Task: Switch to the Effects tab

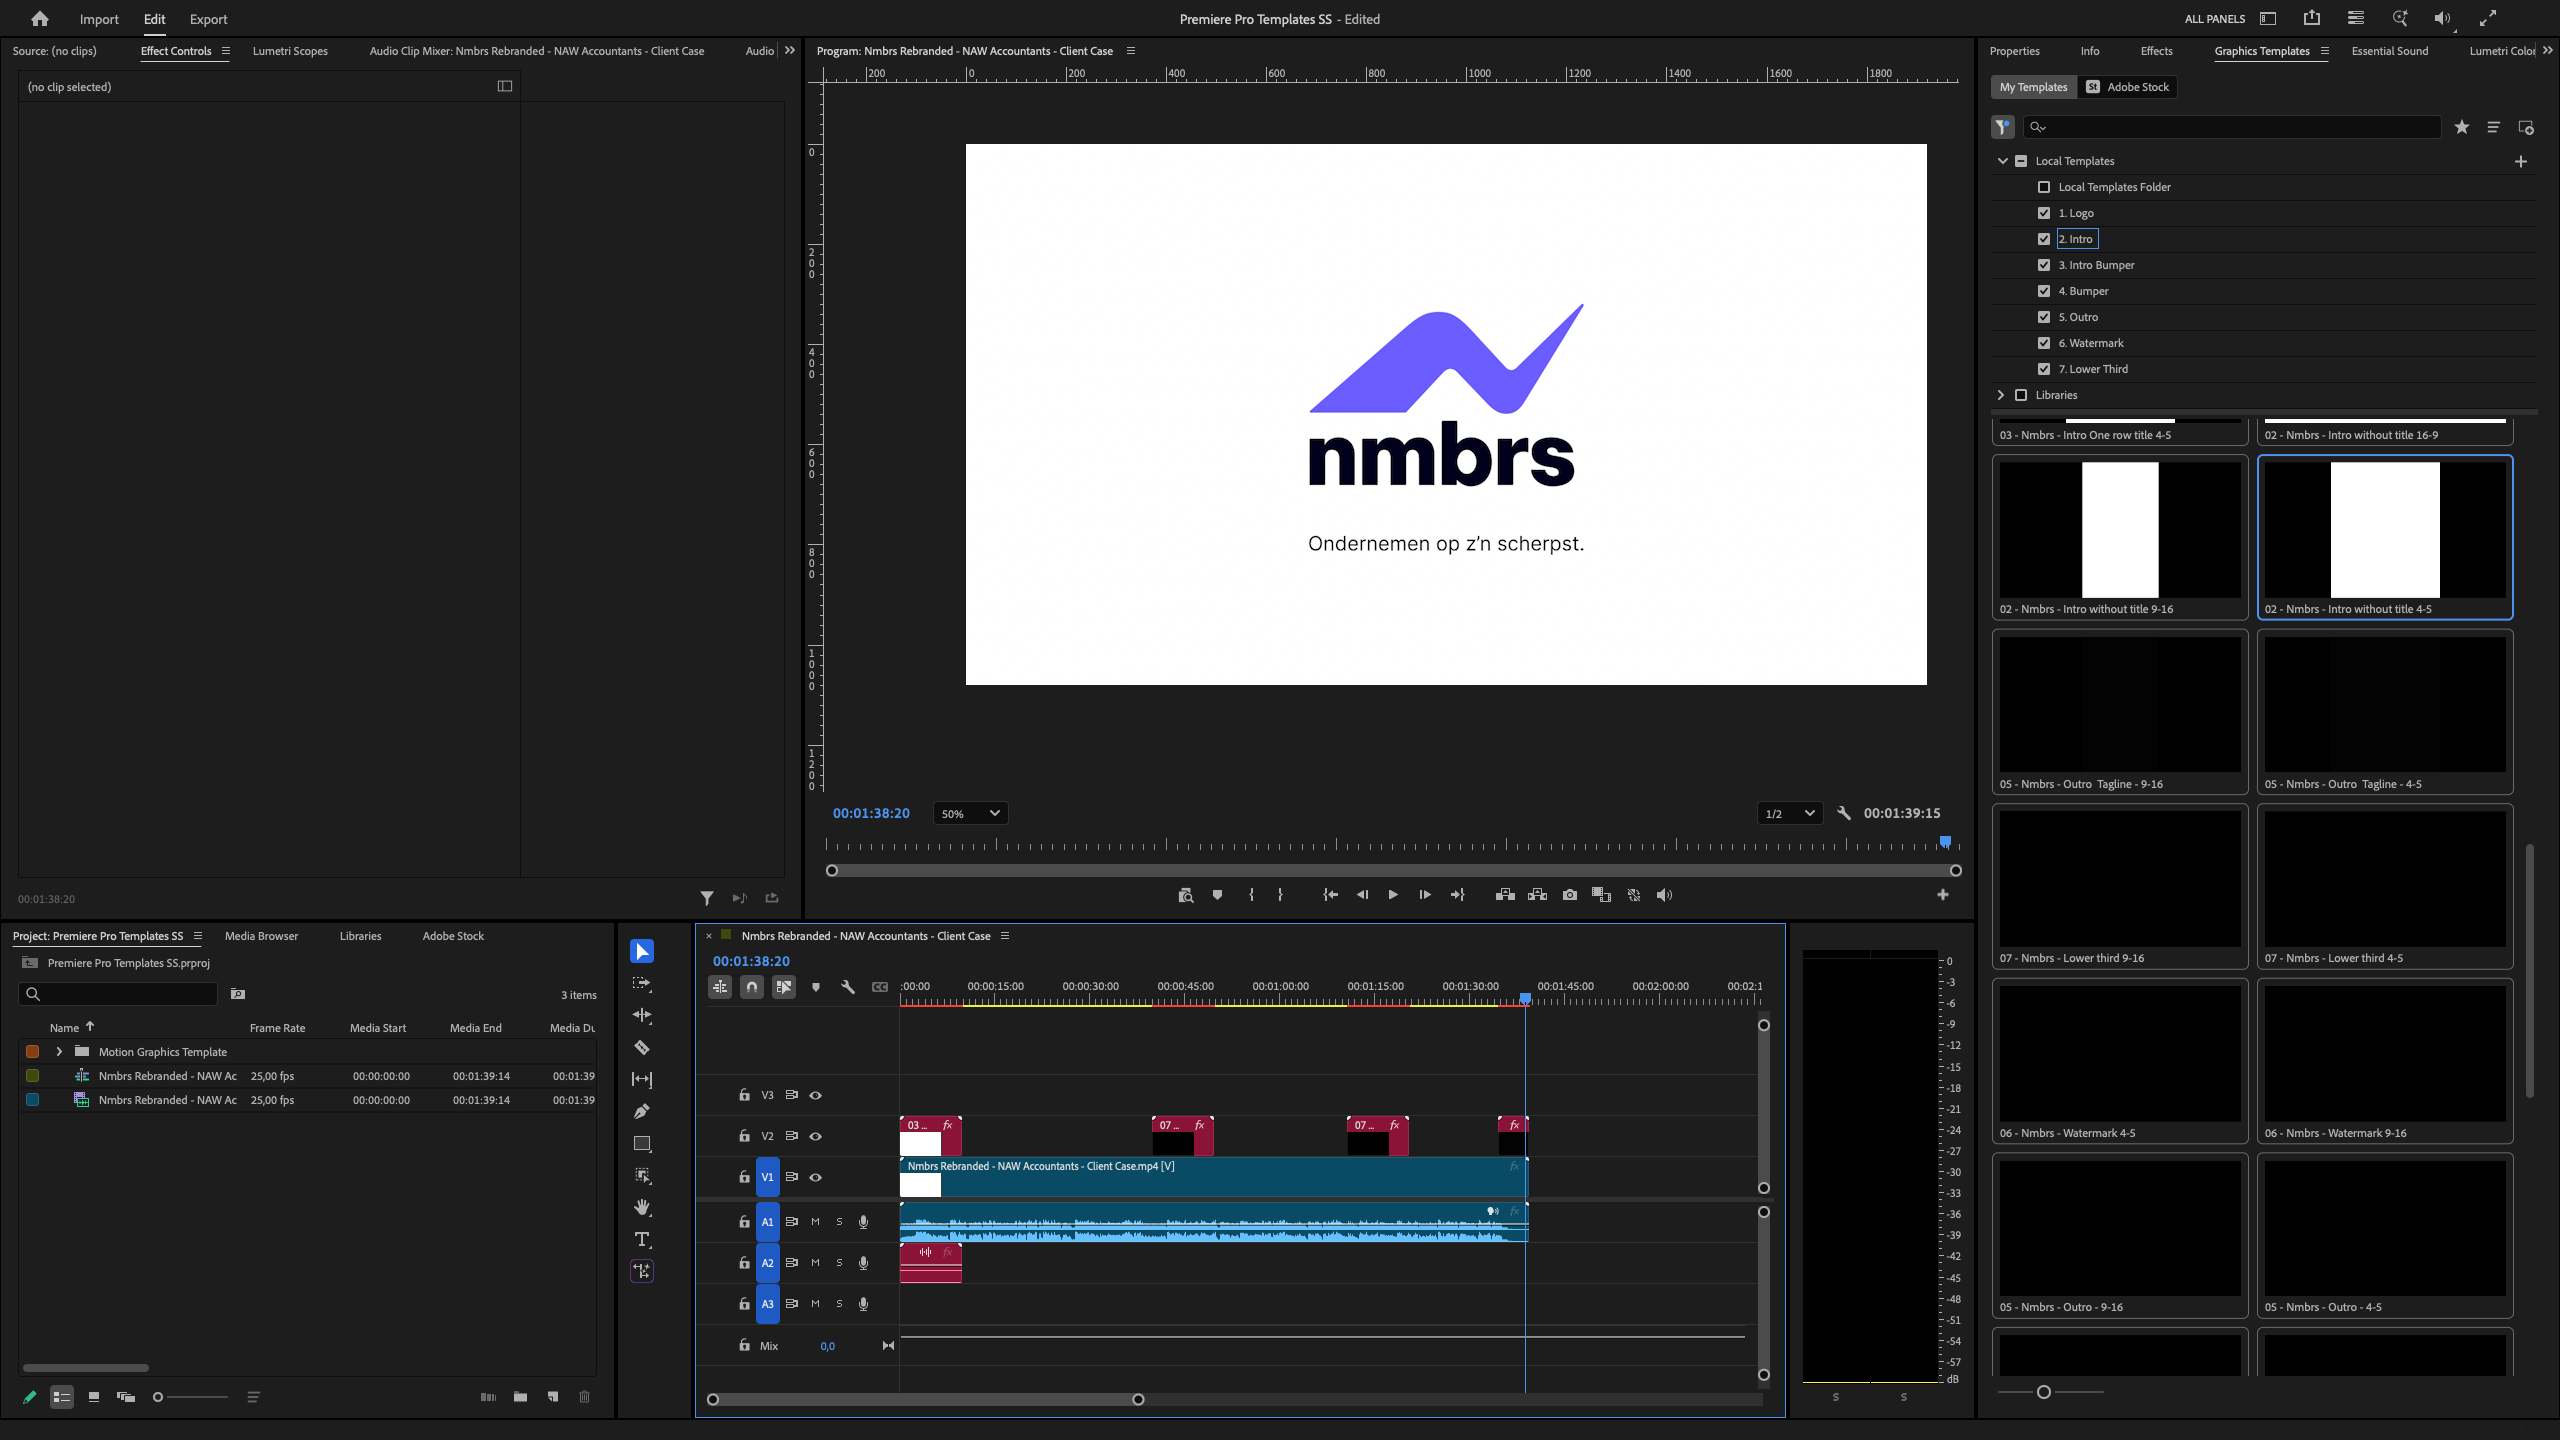Action: point(2157,51)
